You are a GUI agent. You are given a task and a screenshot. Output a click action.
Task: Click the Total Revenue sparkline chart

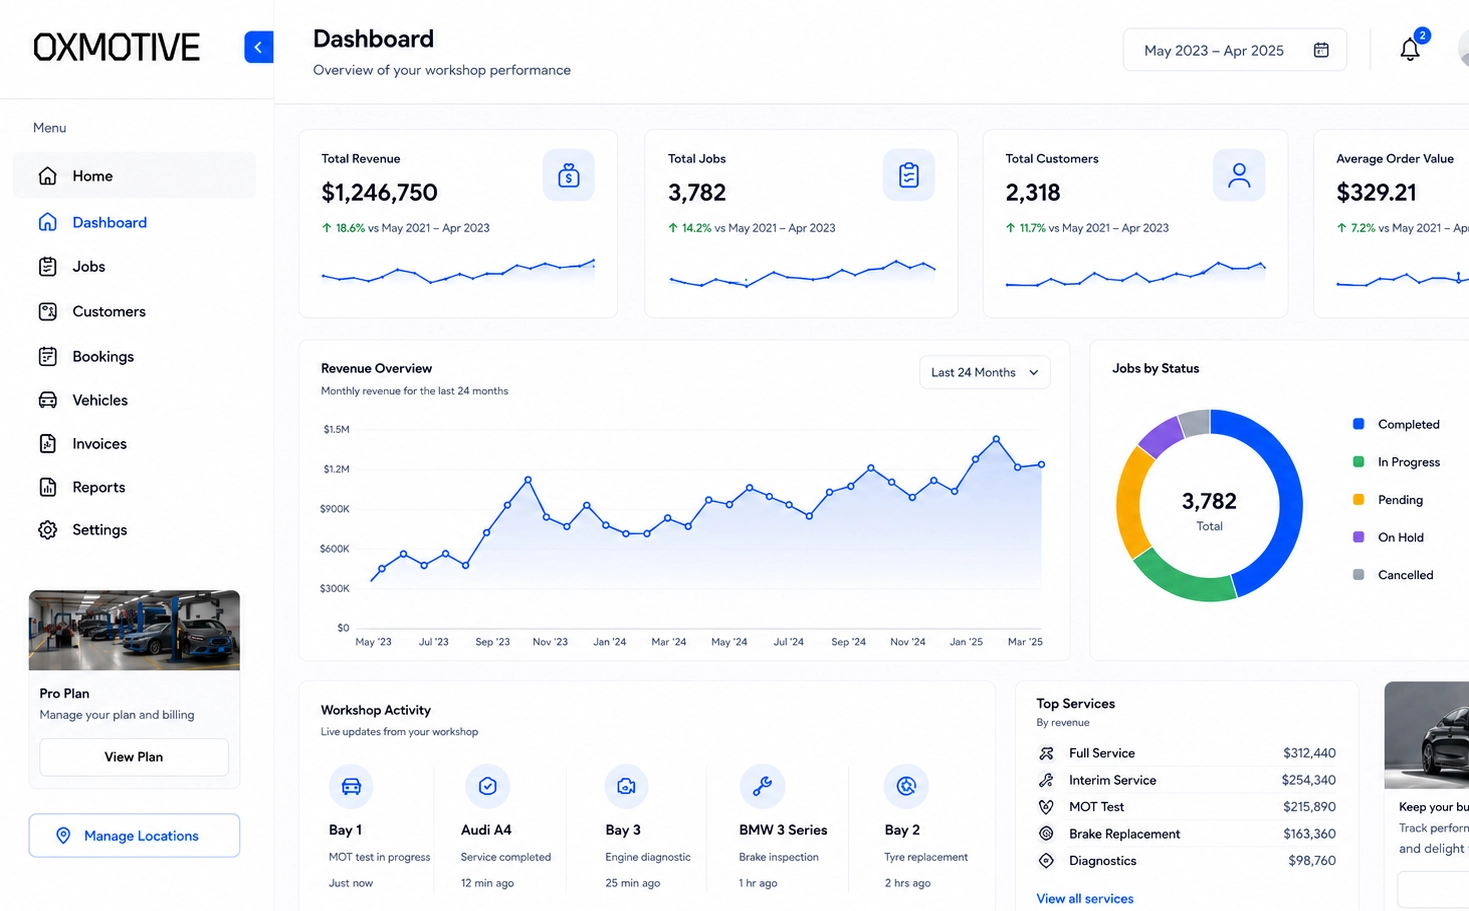coord(458,271)
